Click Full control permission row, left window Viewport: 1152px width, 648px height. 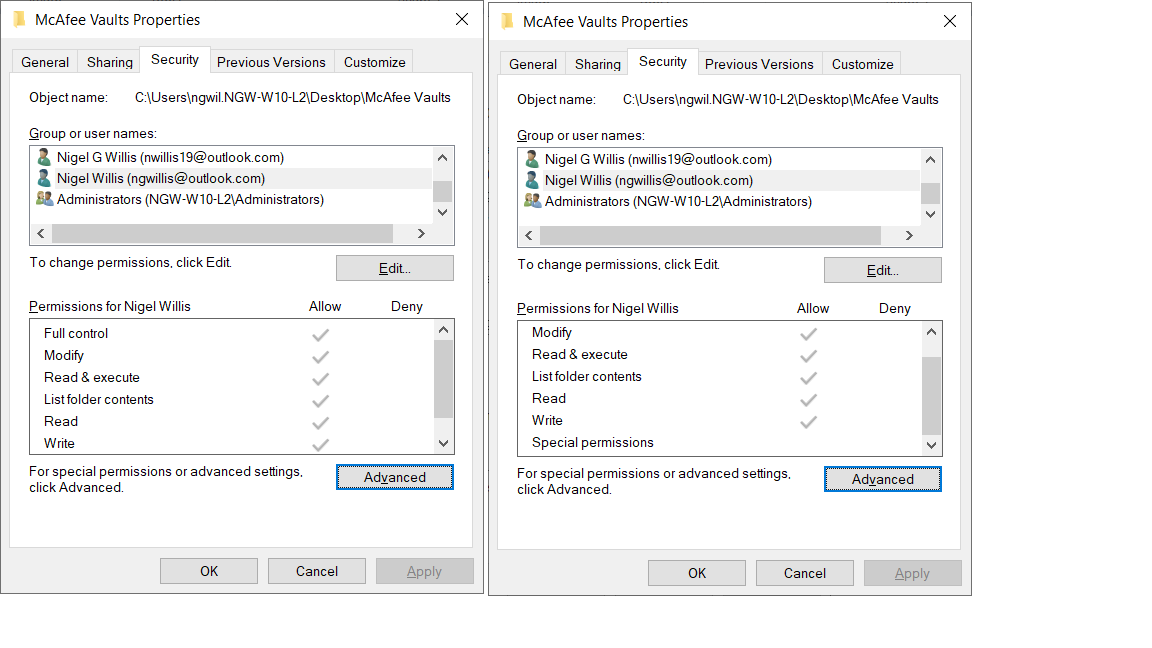tap(232, 334)
